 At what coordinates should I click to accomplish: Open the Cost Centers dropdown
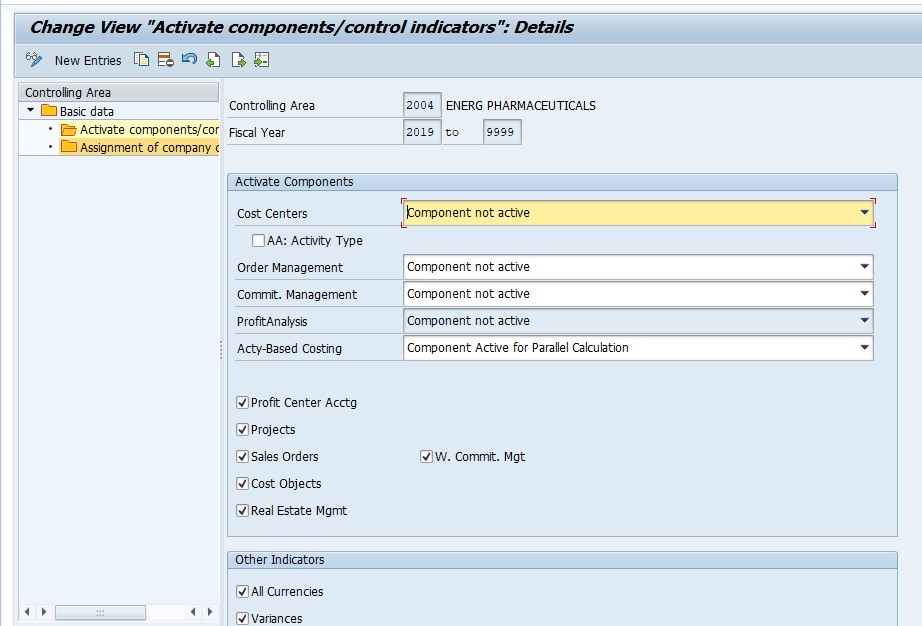(x=864, y=213)
